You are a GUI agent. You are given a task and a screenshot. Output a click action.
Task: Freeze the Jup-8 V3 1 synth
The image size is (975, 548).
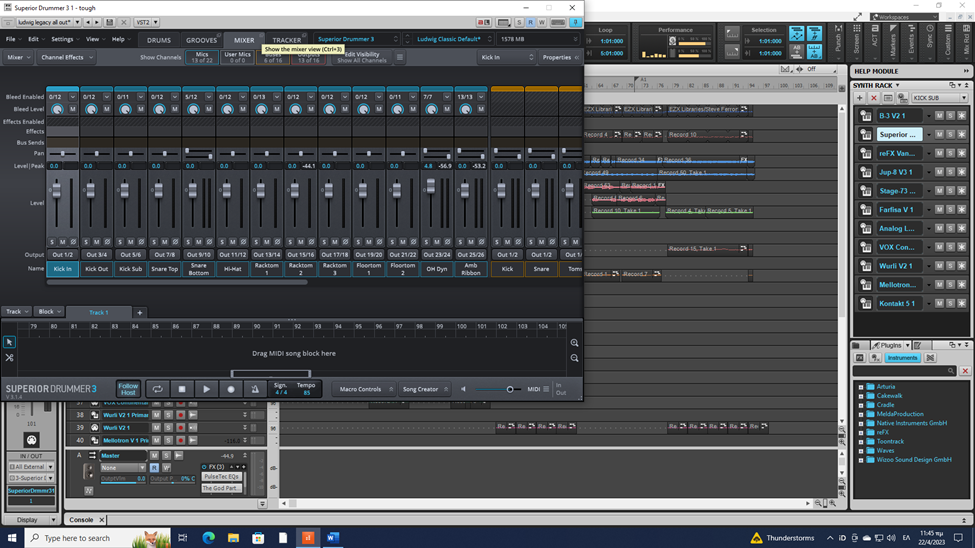(x=962, y=172)
